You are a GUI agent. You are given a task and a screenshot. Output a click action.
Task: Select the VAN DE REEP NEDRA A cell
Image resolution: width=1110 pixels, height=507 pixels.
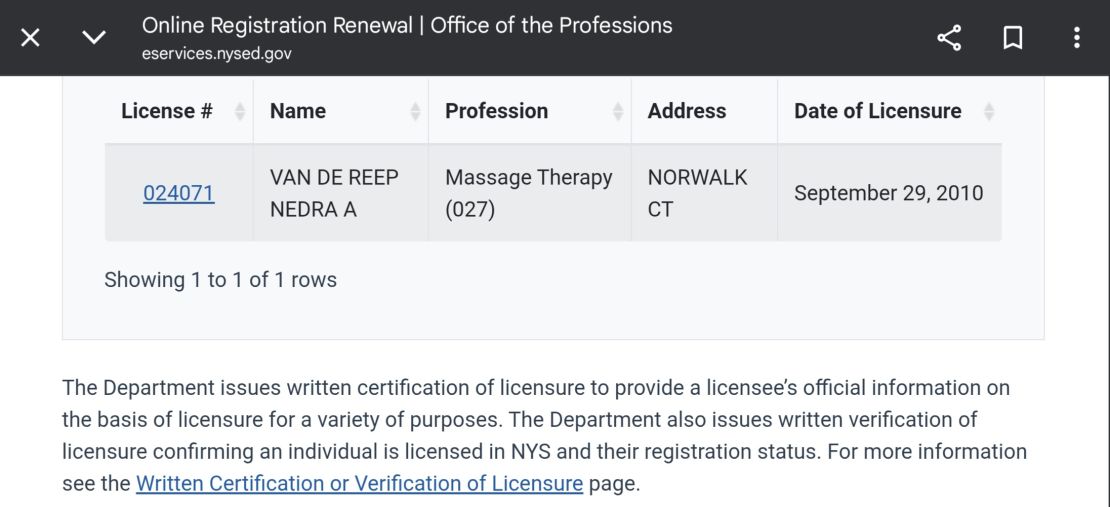pos(334,193)
